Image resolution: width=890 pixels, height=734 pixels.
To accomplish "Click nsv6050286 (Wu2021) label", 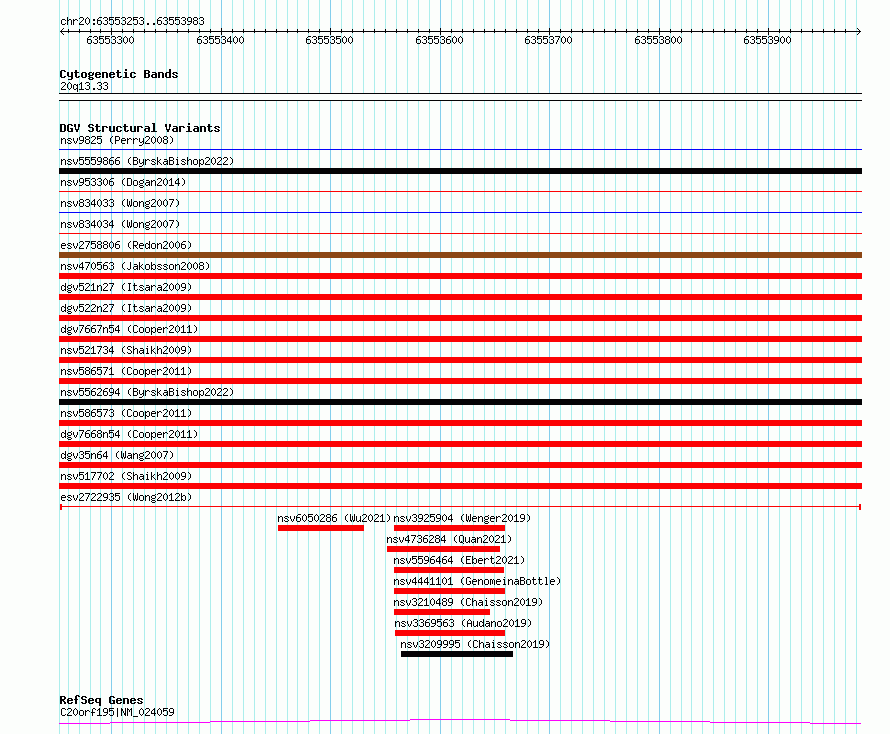I will [x=334, y=518].
